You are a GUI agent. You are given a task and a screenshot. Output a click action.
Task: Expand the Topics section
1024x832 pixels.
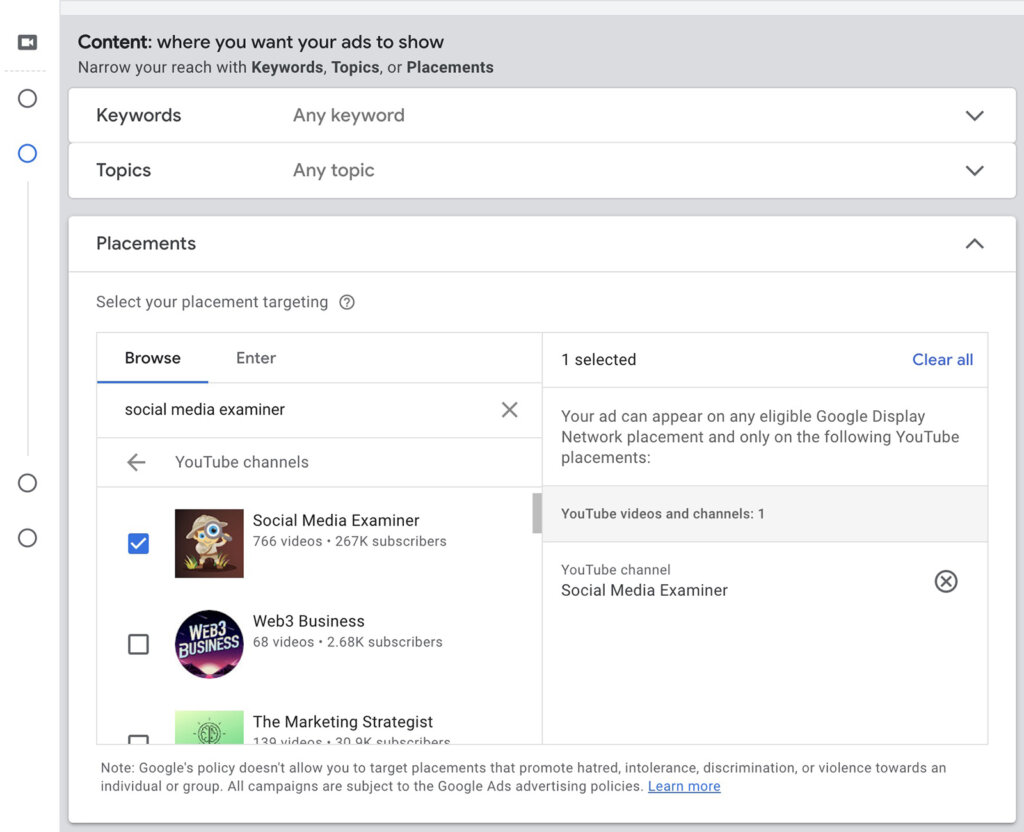pyautogui.click(x=975, y=170)
